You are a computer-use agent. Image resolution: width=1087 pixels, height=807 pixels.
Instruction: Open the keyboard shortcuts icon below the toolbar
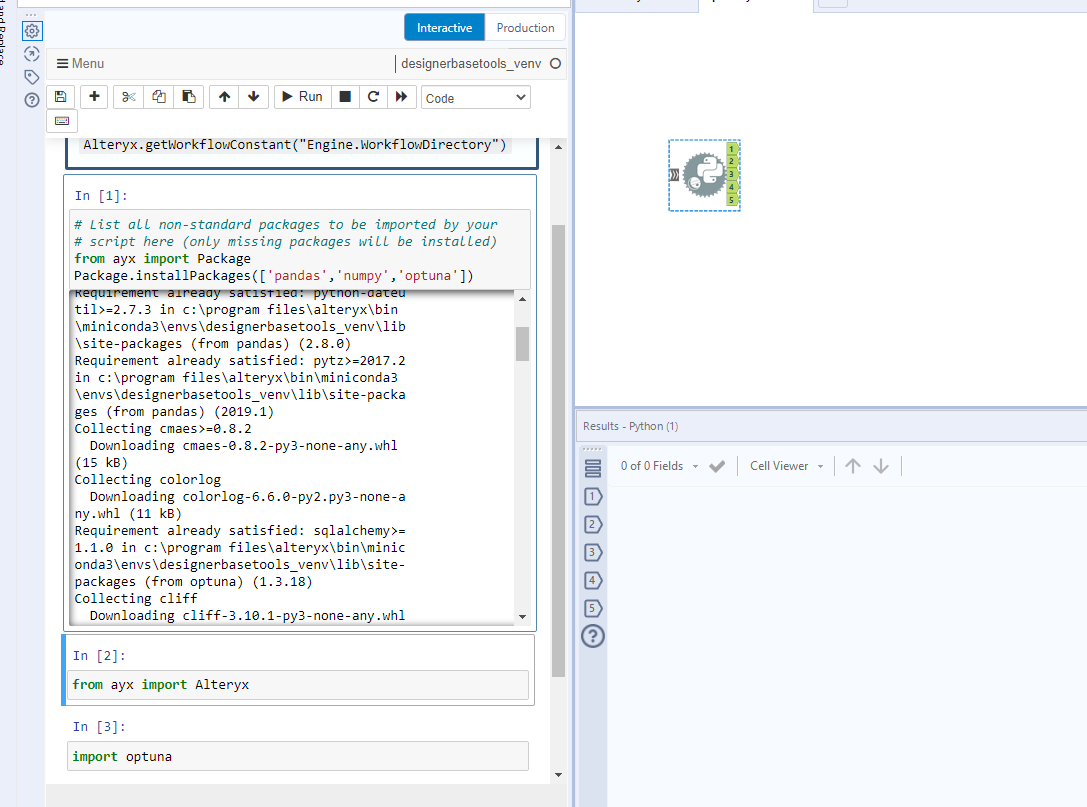[61, 120]
